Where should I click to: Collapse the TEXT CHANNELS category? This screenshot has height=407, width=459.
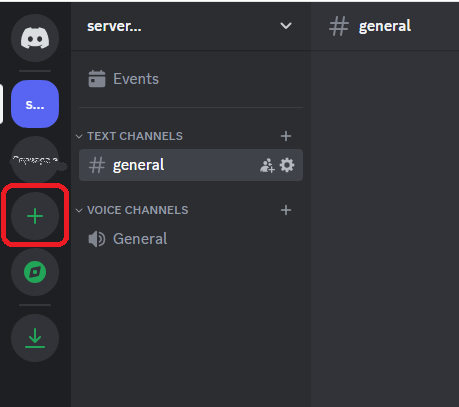click(x=130, y=136)
